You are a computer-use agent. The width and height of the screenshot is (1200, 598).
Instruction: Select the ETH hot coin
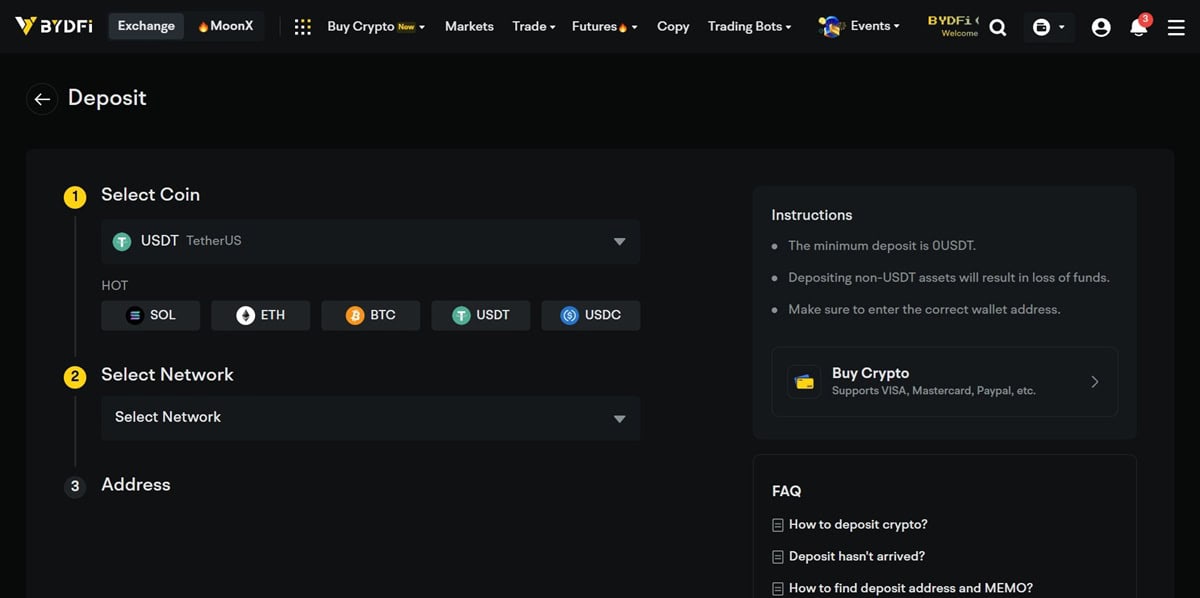260,315
